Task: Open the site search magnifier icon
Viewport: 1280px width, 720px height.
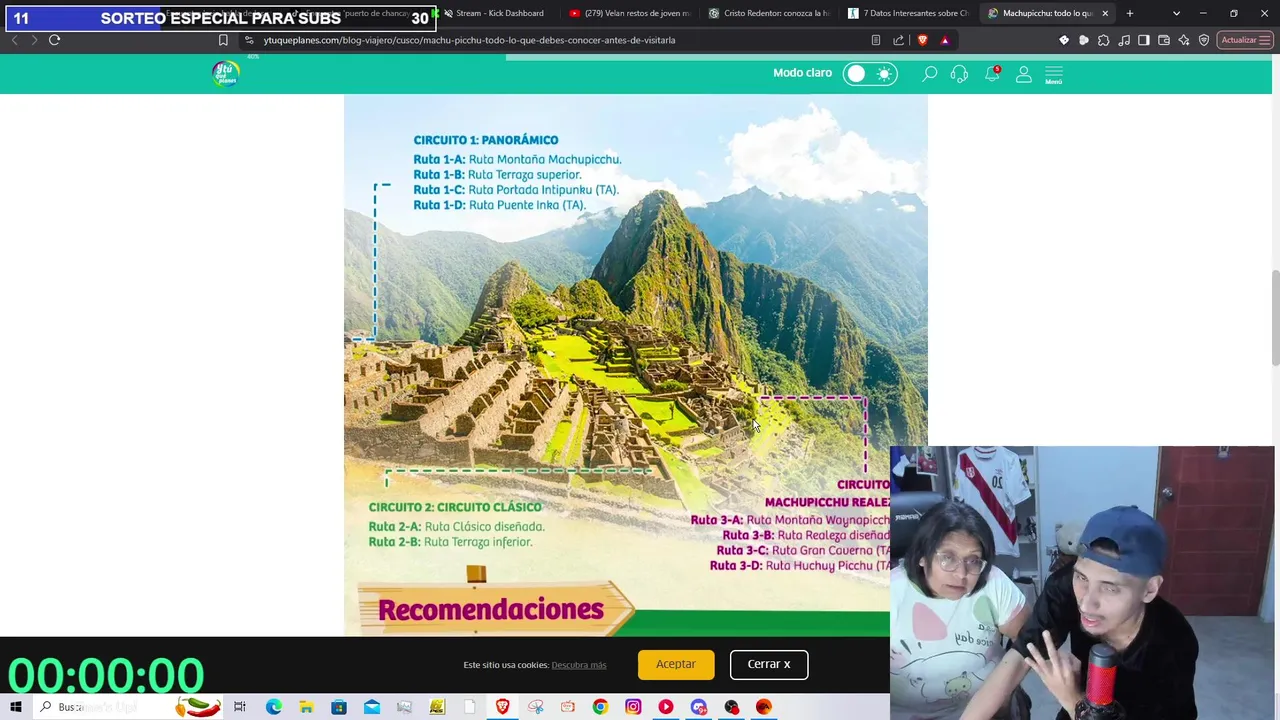Action: 929,74
